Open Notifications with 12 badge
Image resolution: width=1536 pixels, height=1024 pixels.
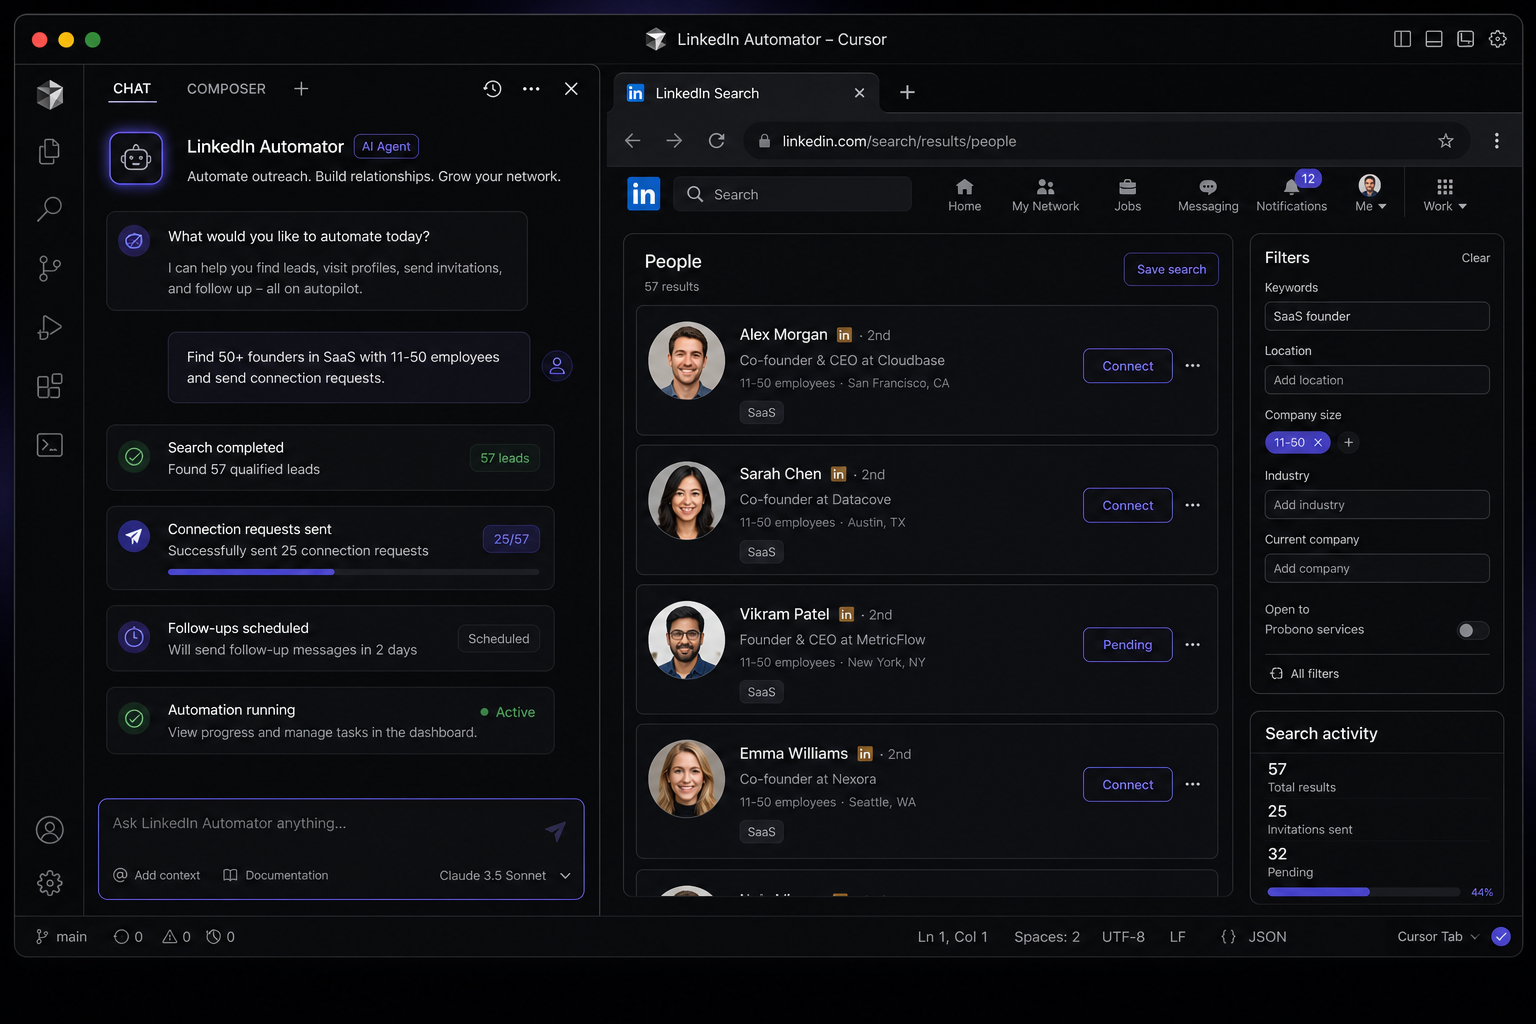[1292, 195]
